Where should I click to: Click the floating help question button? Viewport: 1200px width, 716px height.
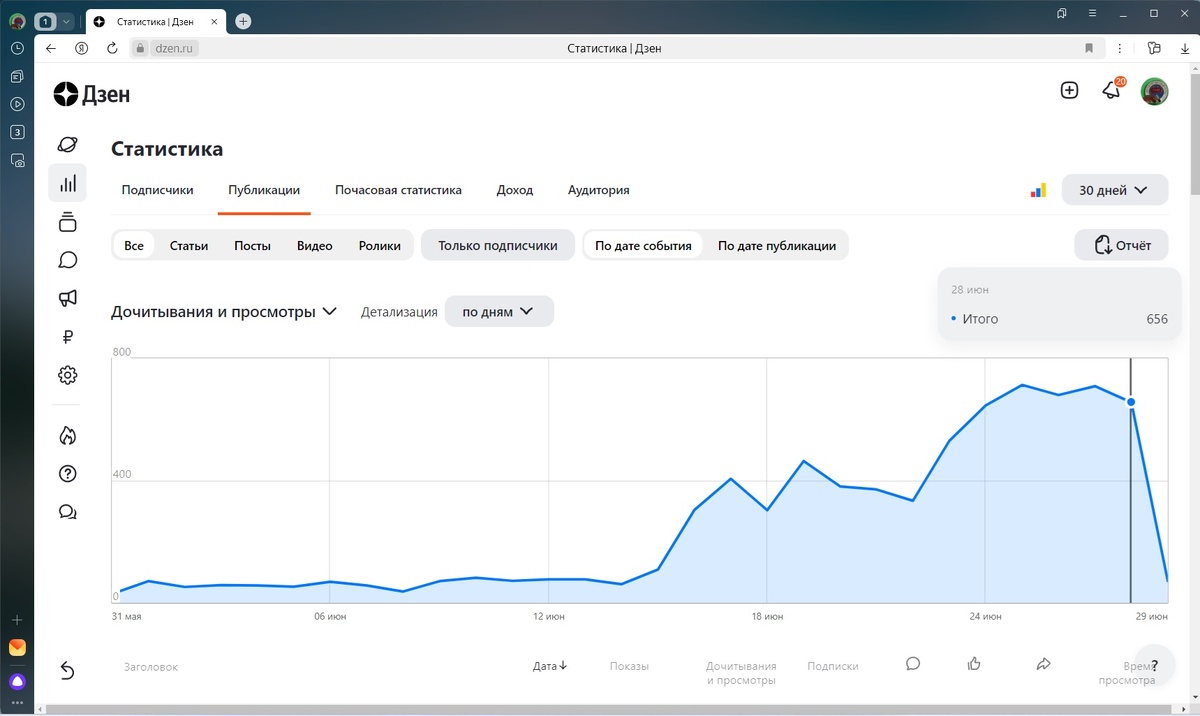coord(1155,664)
